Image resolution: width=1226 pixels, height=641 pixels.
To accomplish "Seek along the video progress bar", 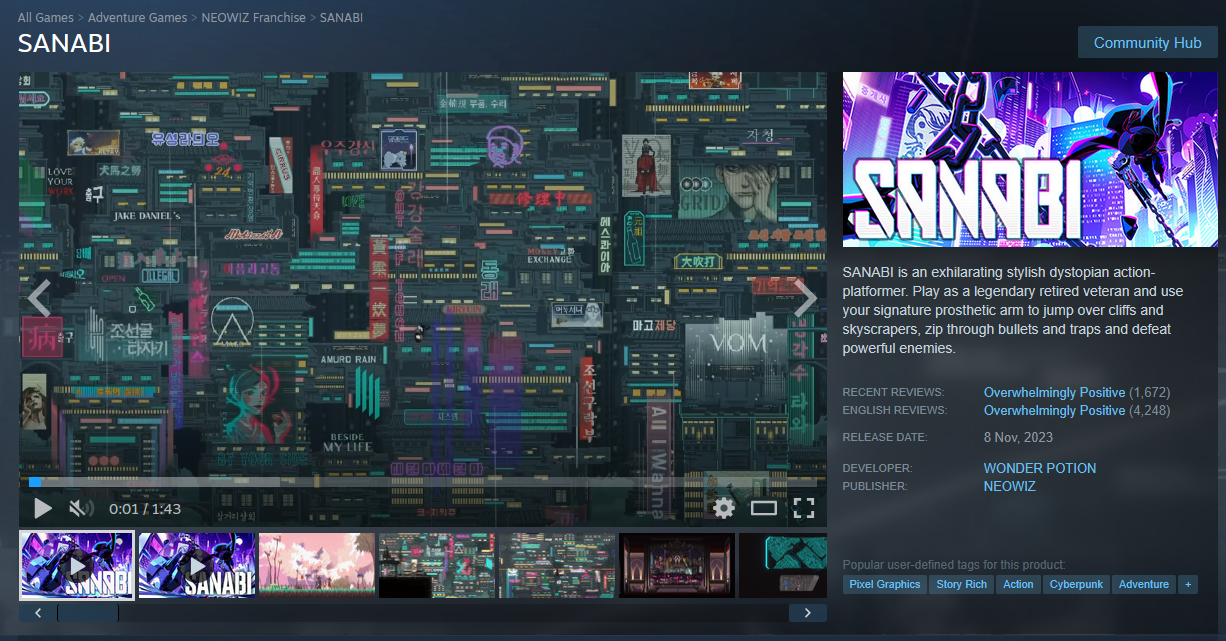I will [x=423, y=482].
